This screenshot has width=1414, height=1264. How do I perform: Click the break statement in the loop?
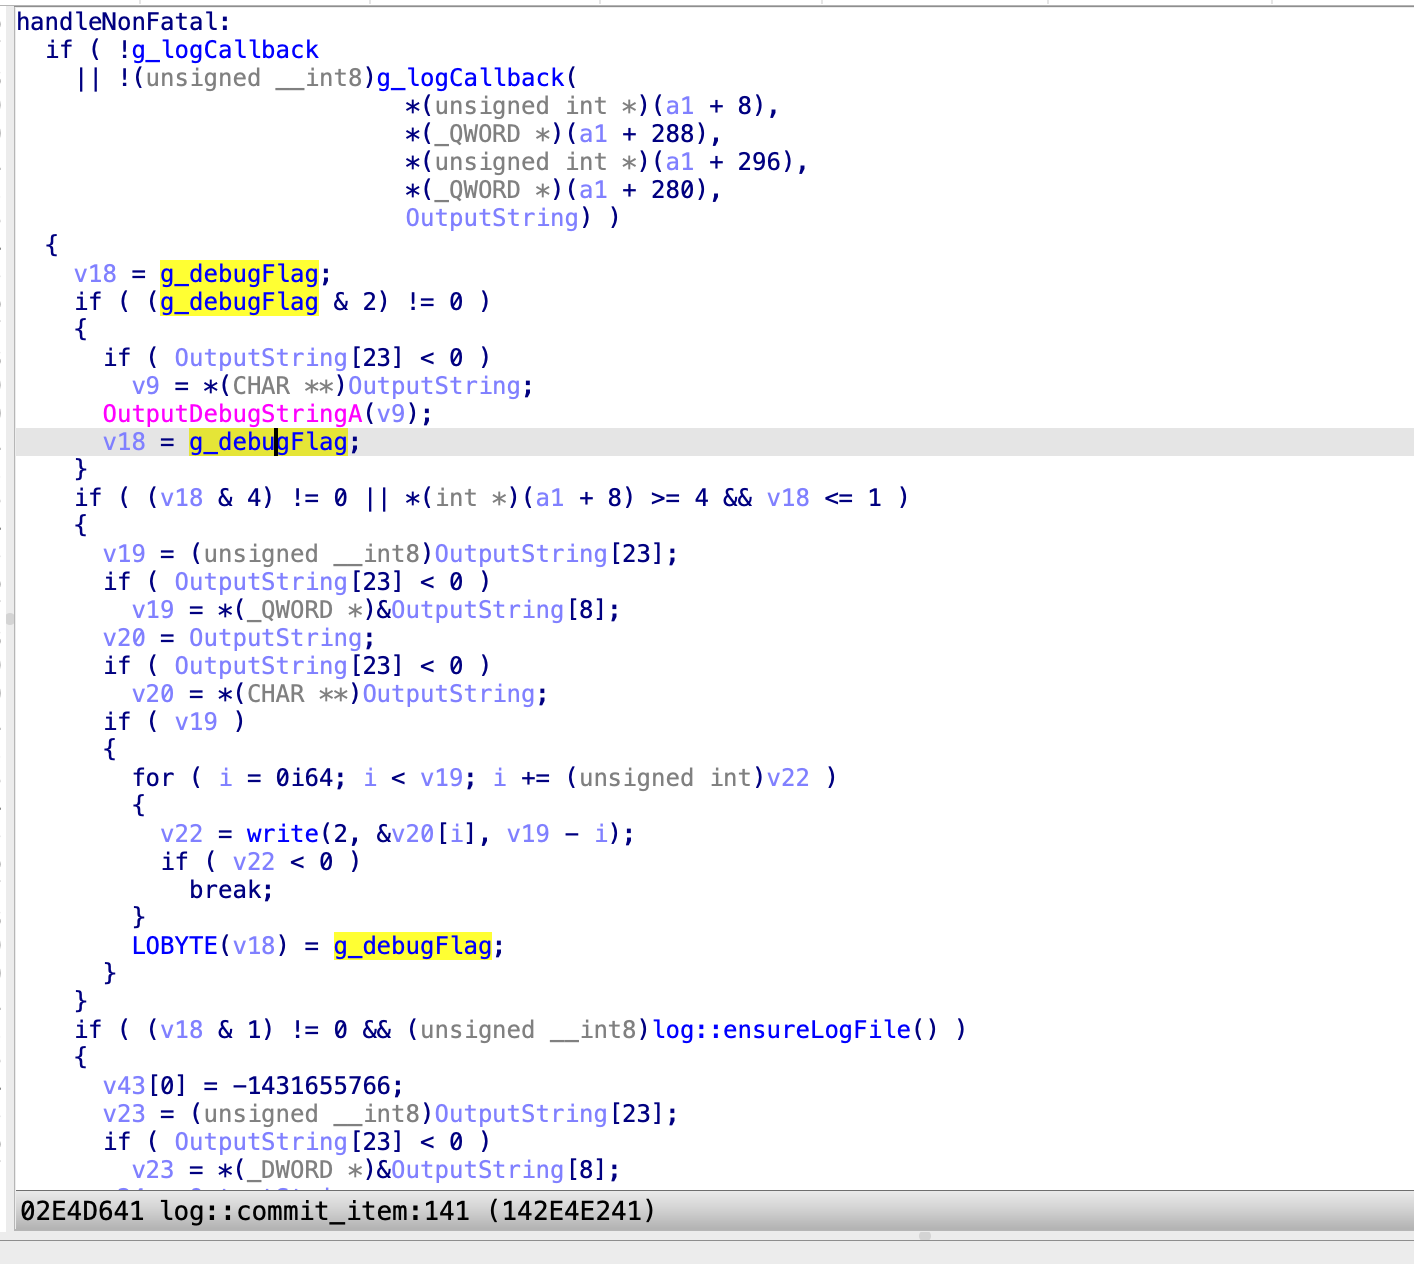tap(231, 890)
